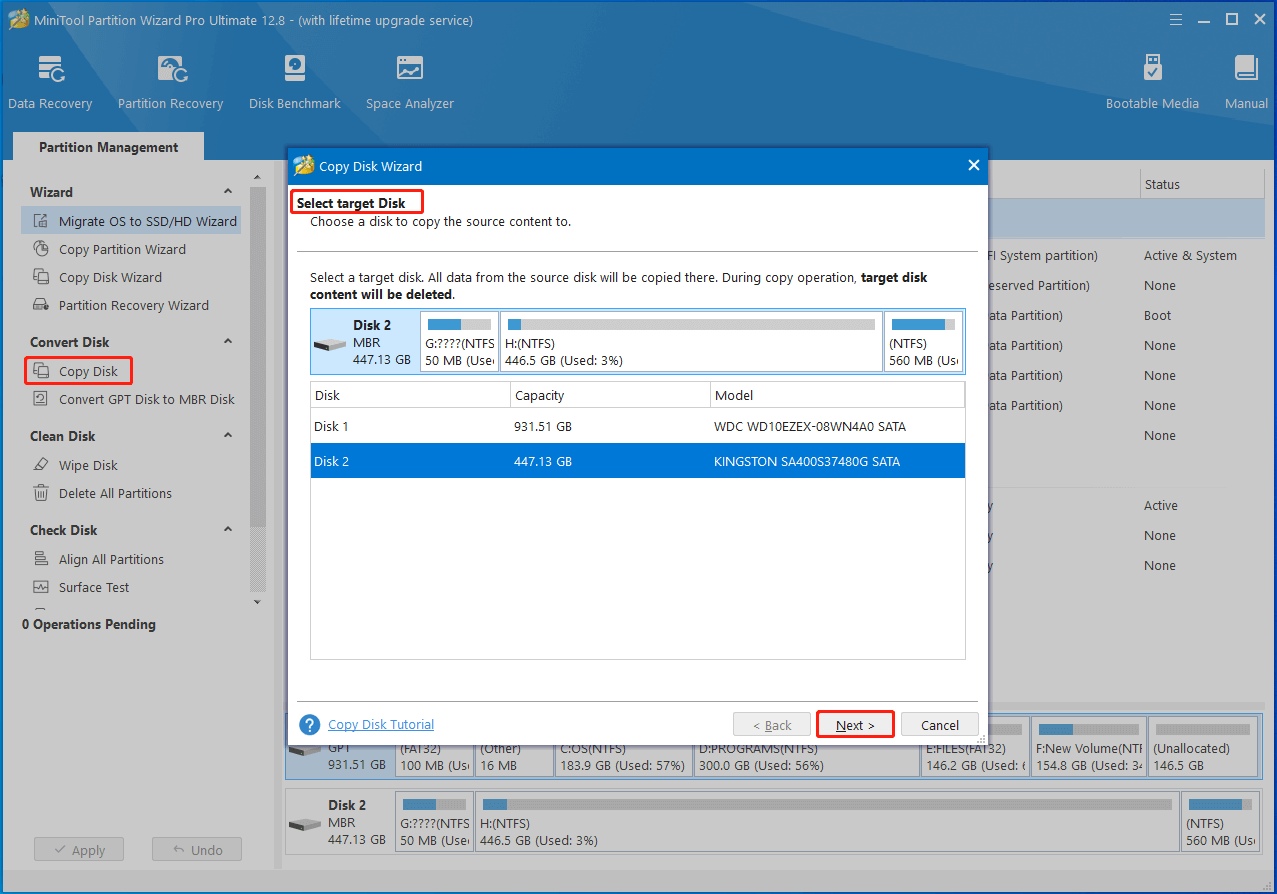Click the help icon beside Copy Disk Tutorial
Image resolution: width=1277 pixels, height=894 pixels.
[x=310, y=725]
